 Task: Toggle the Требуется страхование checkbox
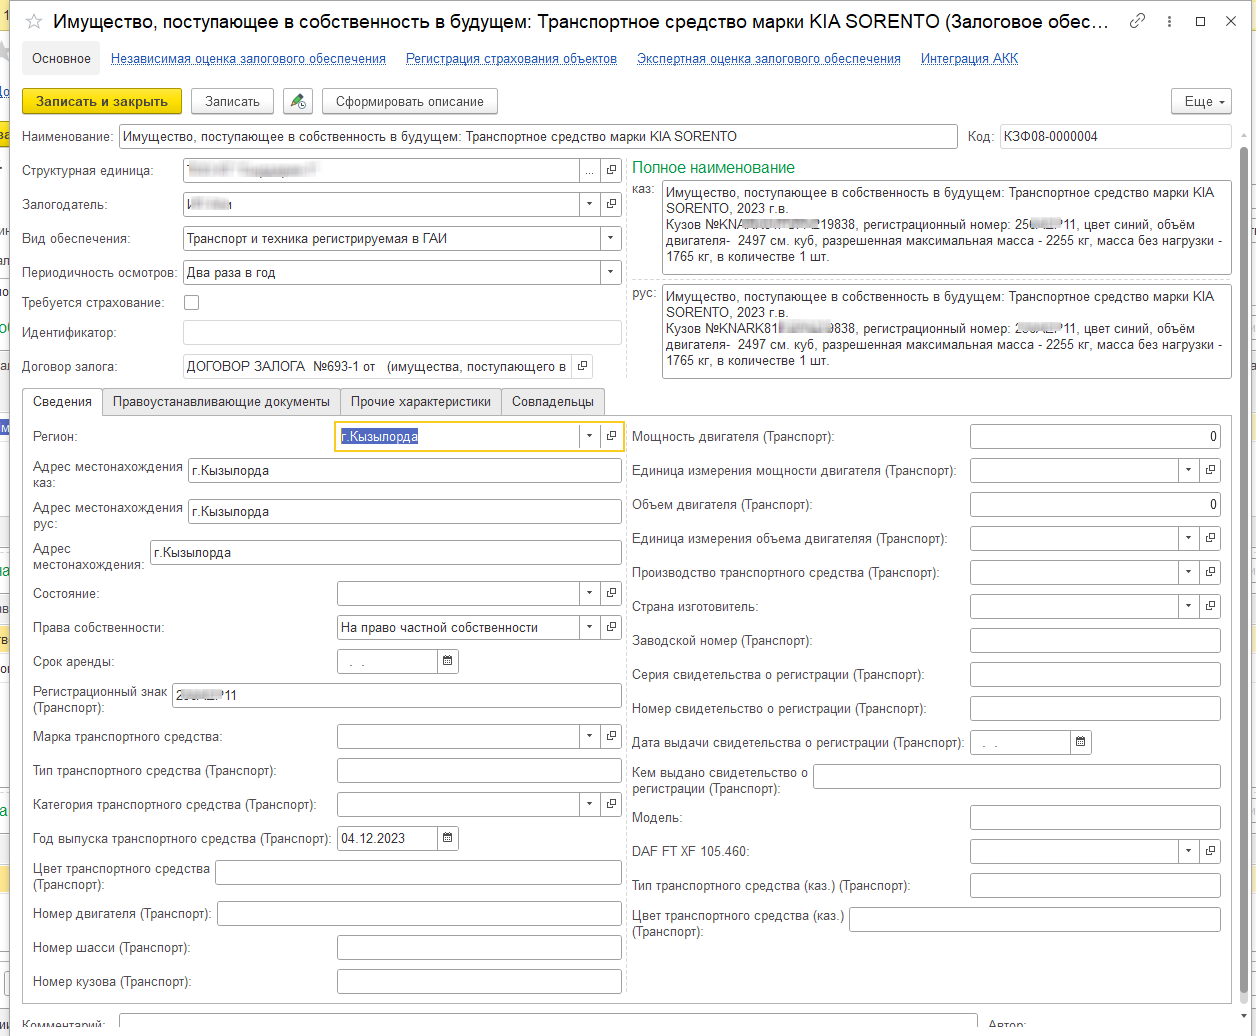tap(192, 302)
